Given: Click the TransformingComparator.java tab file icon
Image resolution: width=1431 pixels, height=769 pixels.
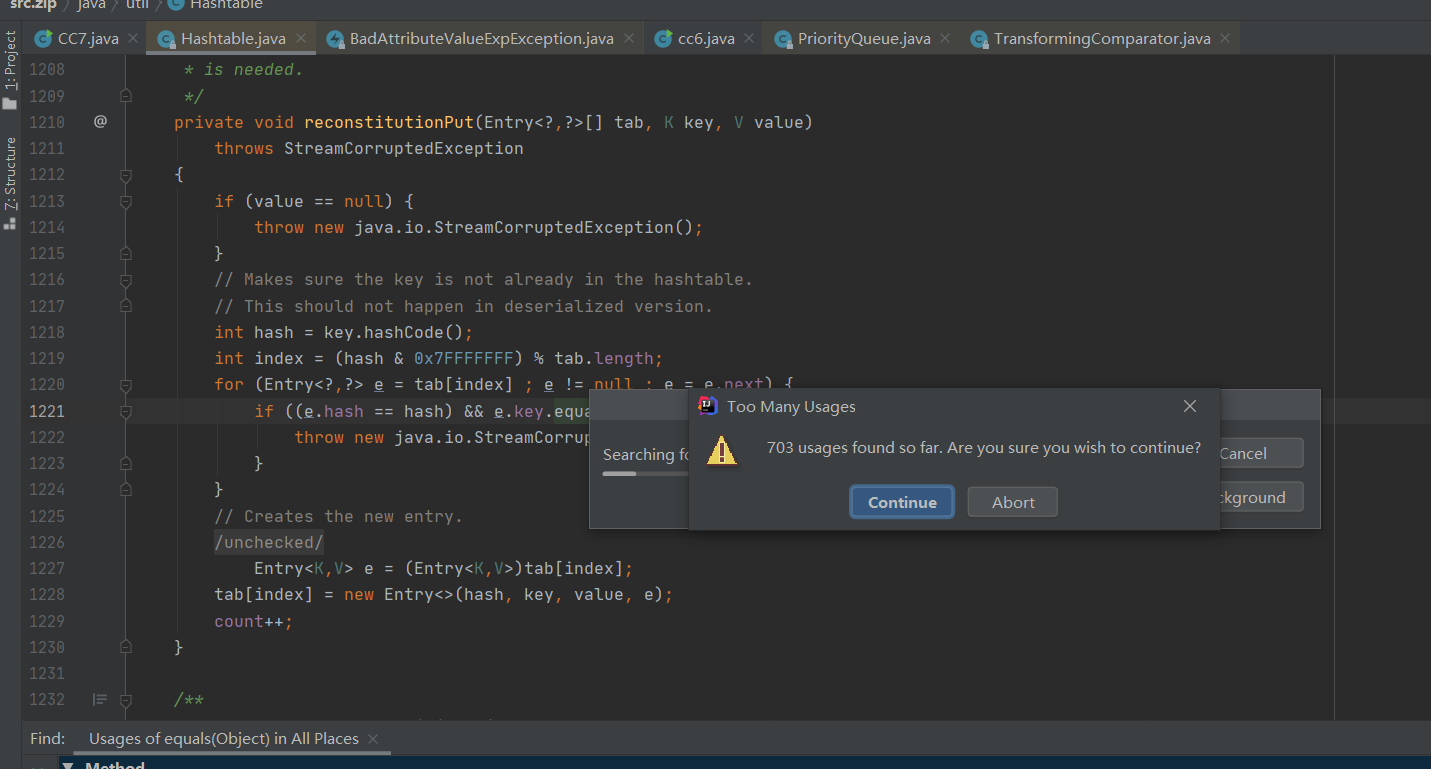Looking at the screenshot, I should (979, 39).
